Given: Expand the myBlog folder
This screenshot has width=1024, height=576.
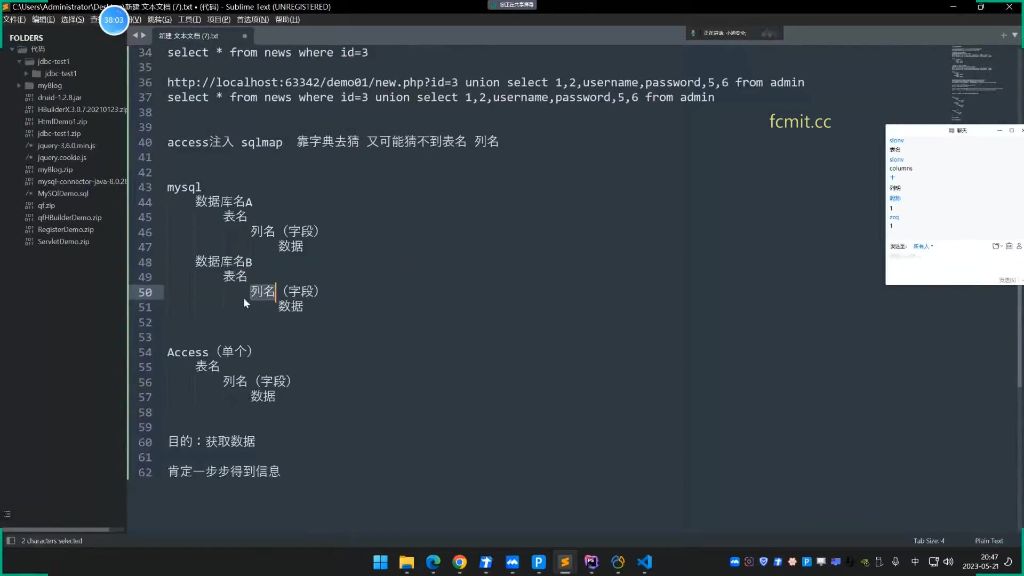Looking at the screenshot, I should click(19, 86).
